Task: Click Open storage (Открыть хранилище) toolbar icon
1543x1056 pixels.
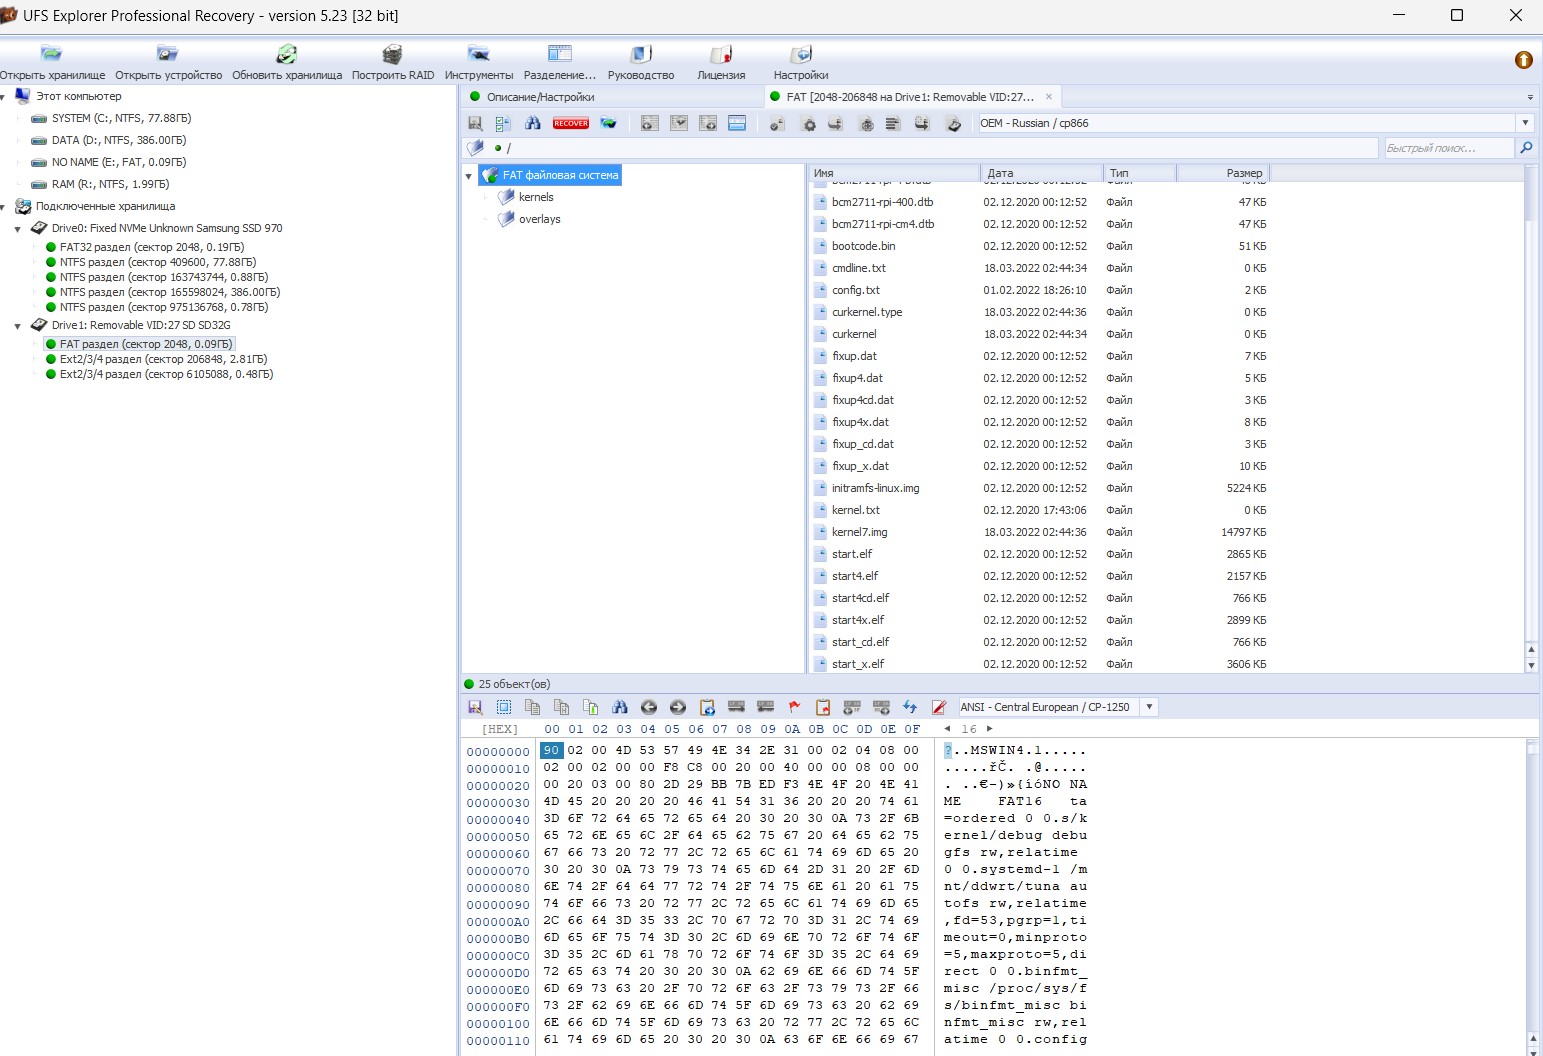Action: tap(51, 54)
